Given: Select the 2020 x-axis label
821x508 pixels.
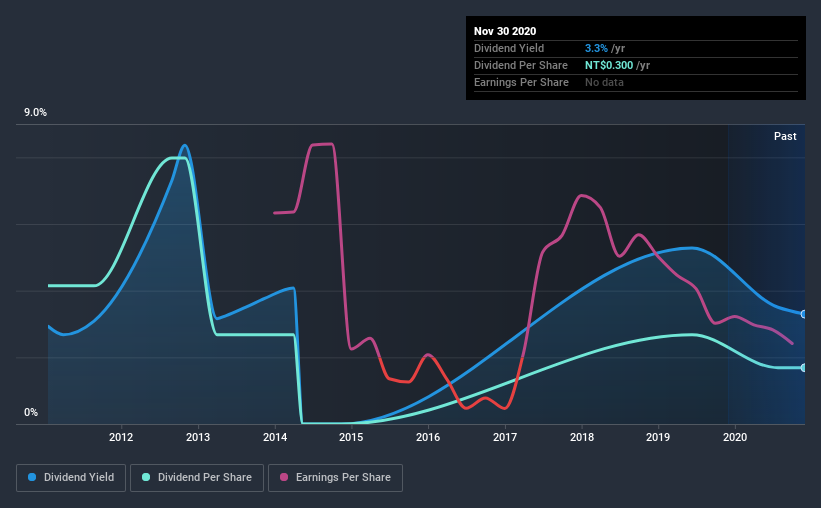Looking at the screenshot, I should pyautogui.click(x=735, y=437).
